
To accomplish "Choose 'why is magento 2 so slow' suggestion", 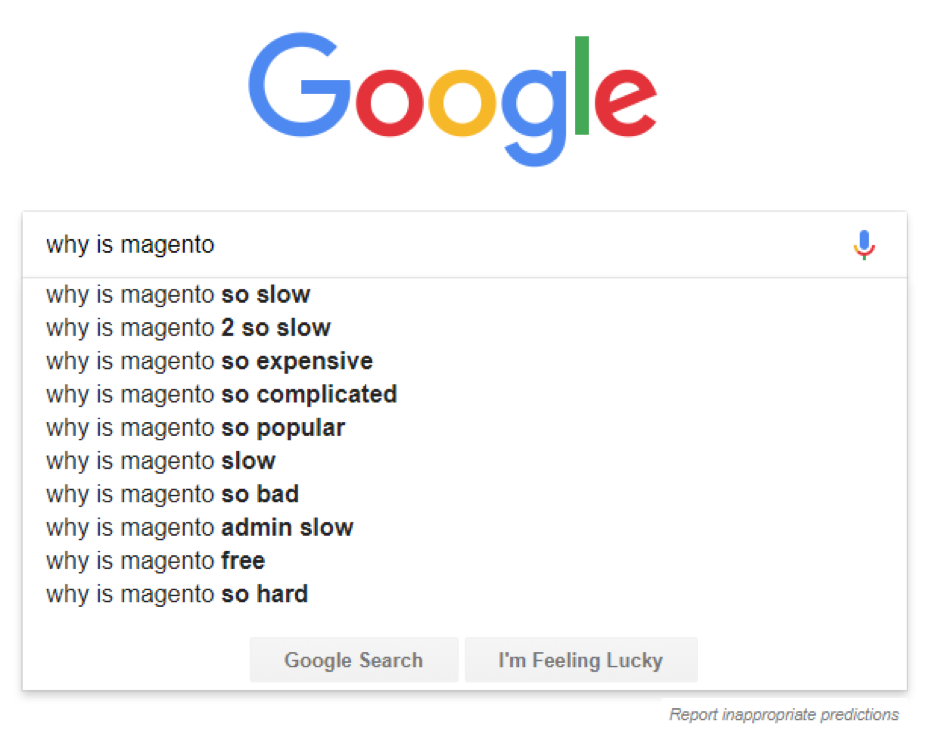I will [x=188, y=328].
